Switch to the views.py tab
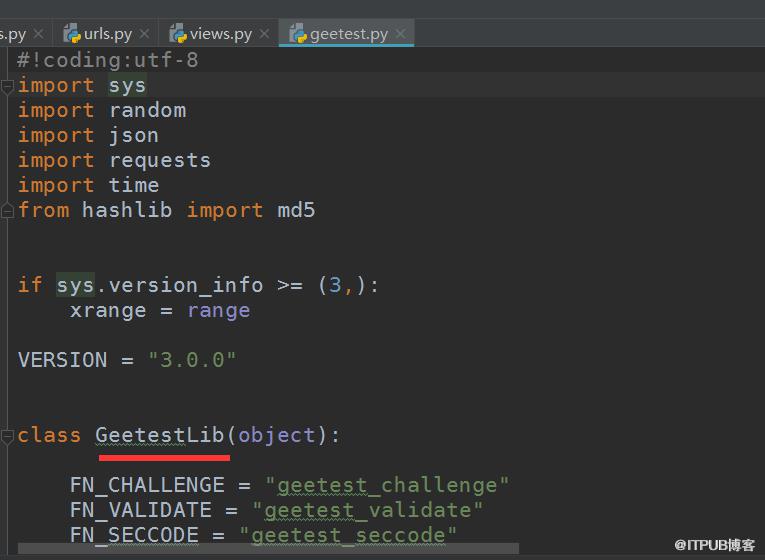765x560 pixels. [221, 34]
